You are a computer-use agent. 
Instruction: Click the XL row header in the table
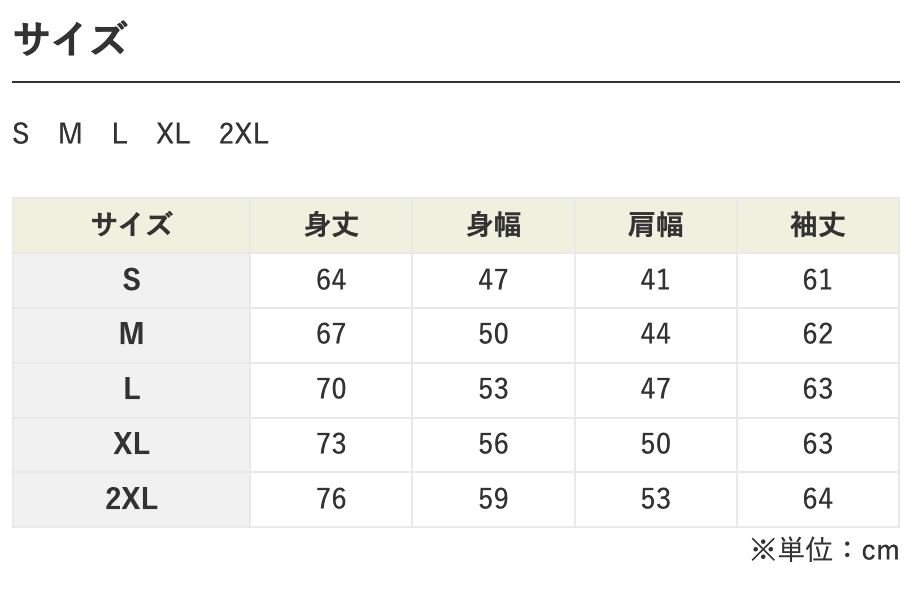coord(131,444)
